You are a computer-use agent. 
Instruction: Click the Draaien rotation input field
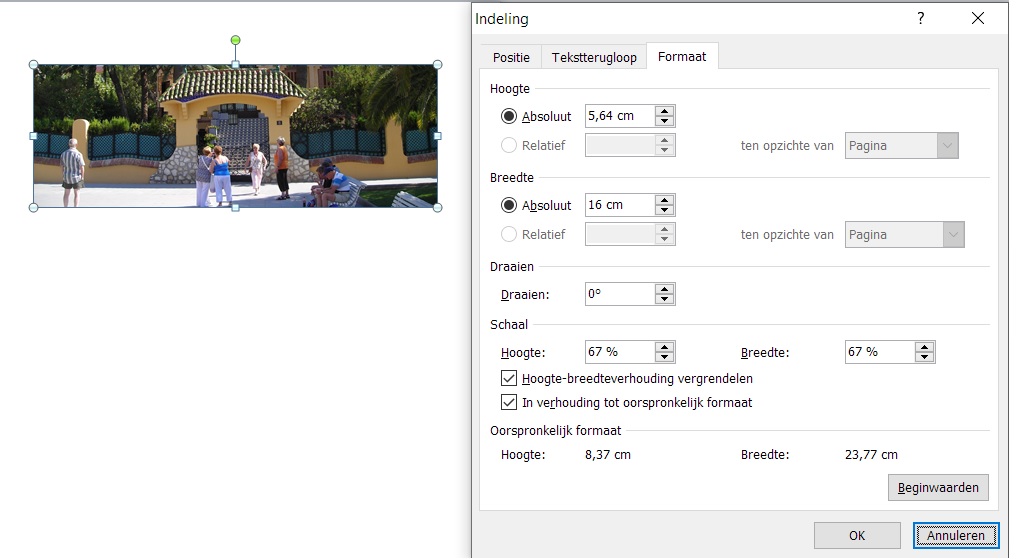[x=619, y=295]
